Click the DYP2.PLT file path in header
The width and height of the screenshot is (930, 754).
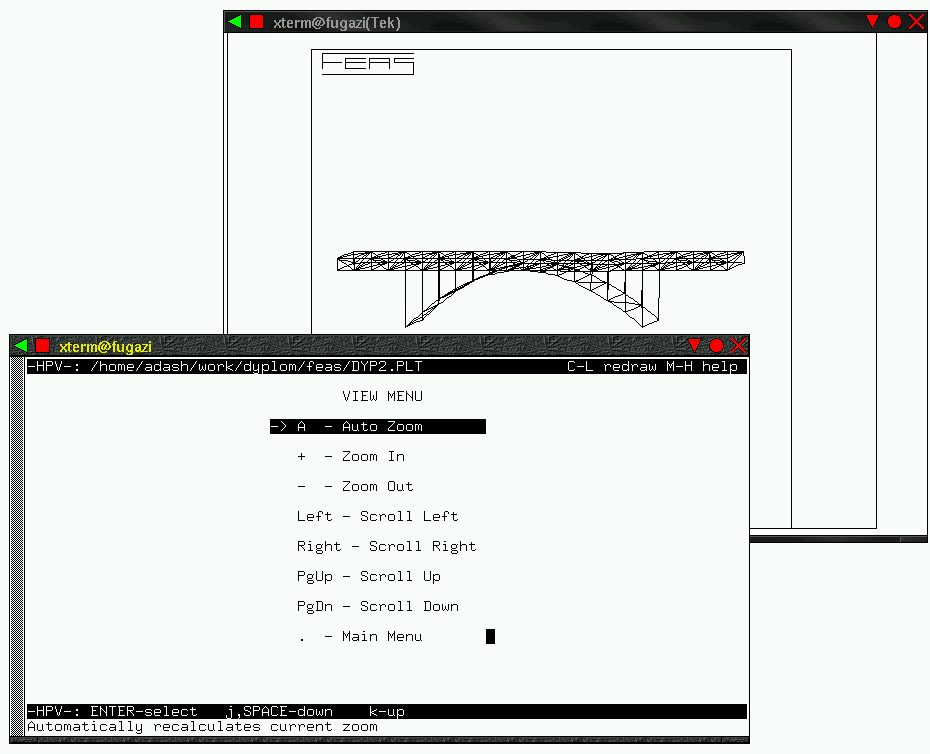[x=256, y=367]
